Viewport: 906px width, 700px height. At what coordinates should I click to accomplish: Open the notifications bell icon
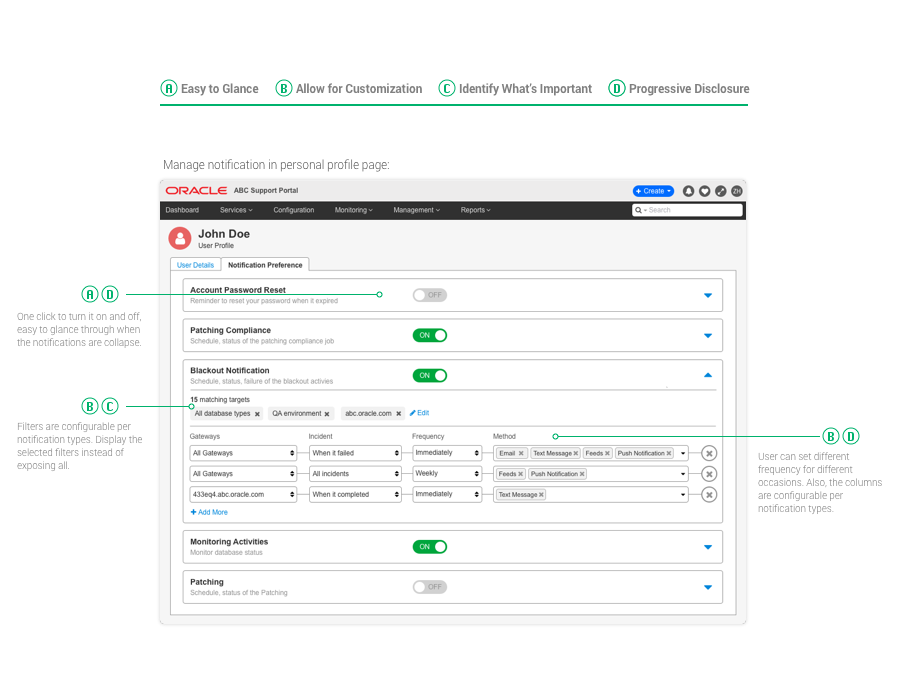688,191
